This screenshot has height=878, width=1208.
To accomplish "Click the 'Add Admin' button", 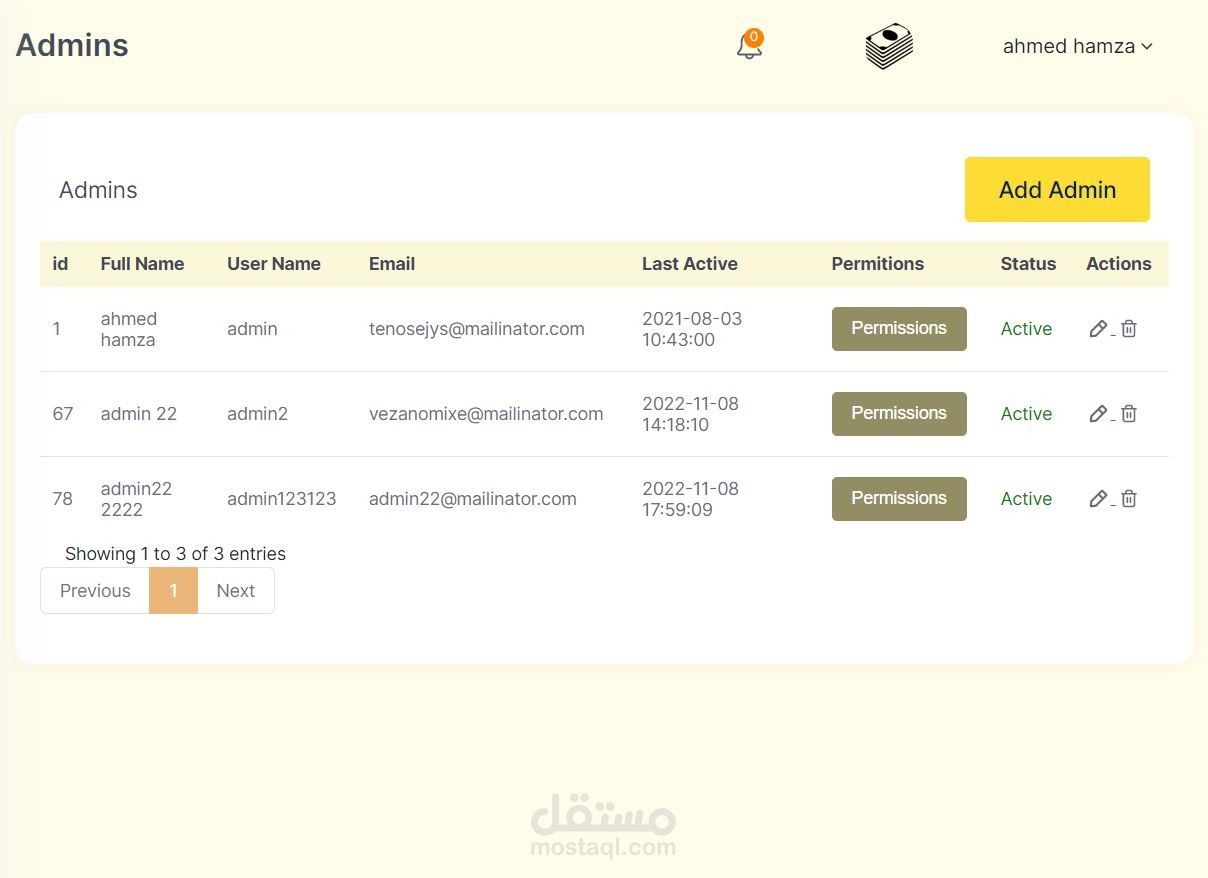I will (1057, 189).
